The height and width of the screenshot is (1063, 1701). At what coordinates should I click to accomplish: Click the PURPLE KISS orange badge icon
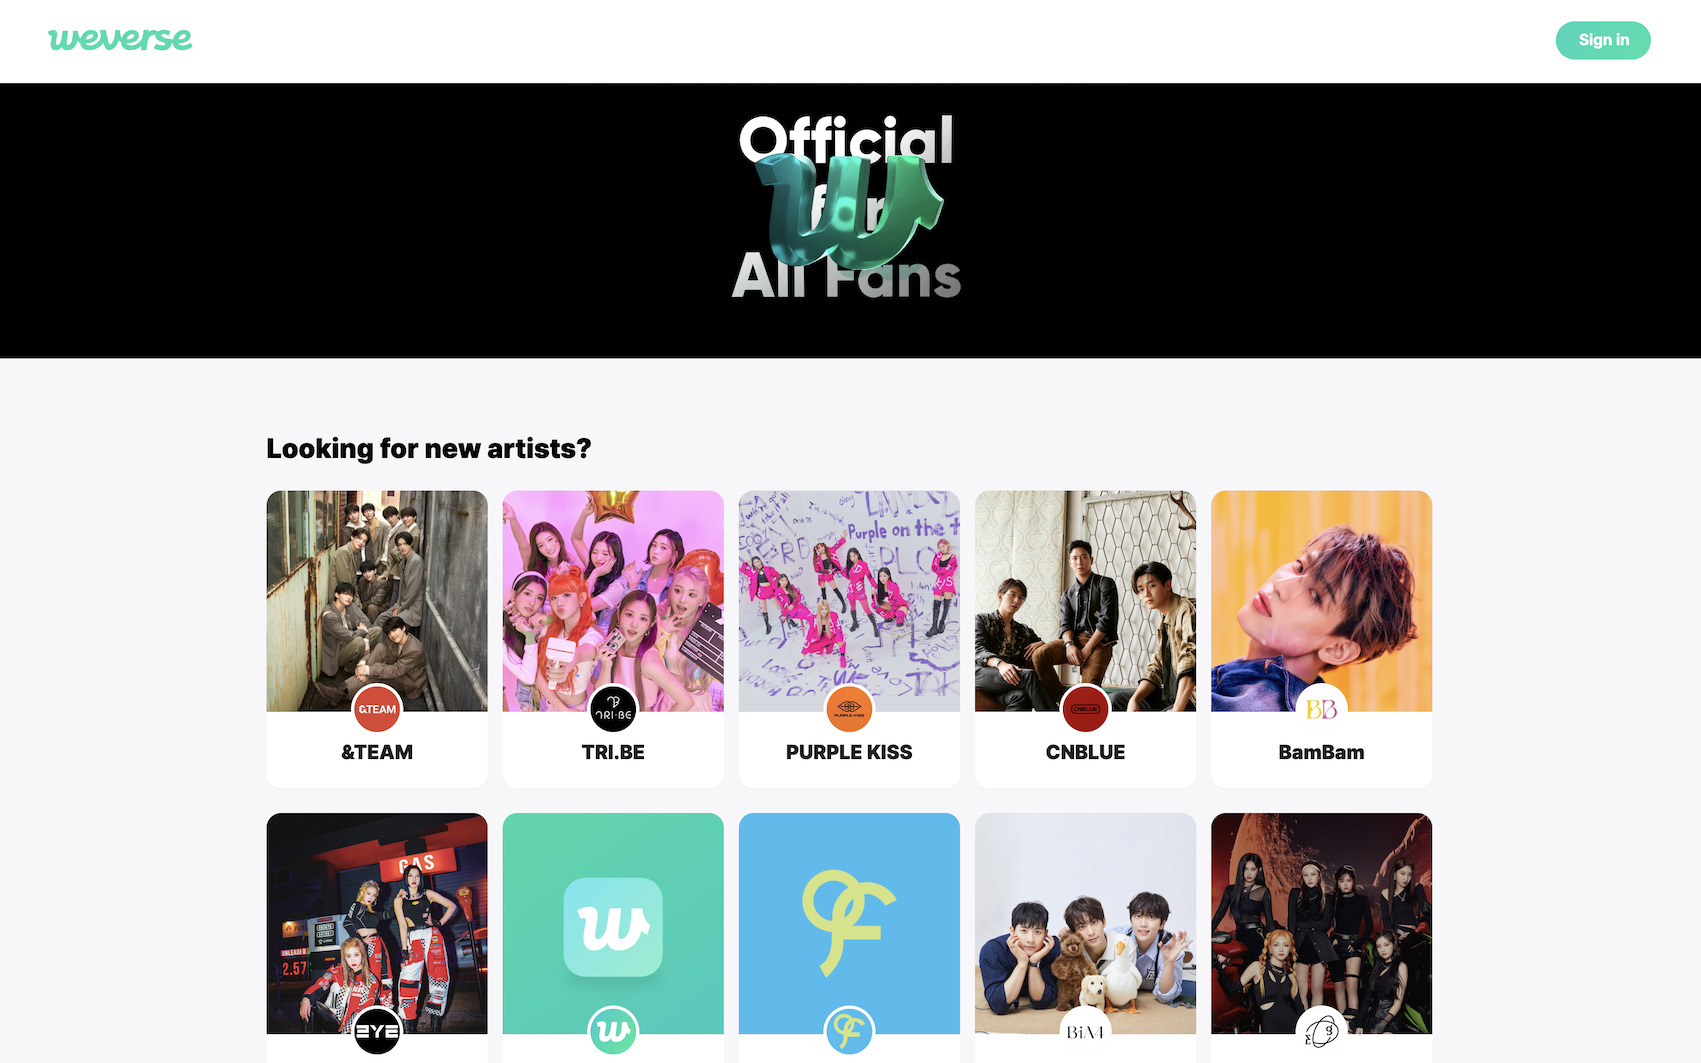click(849, 709)
